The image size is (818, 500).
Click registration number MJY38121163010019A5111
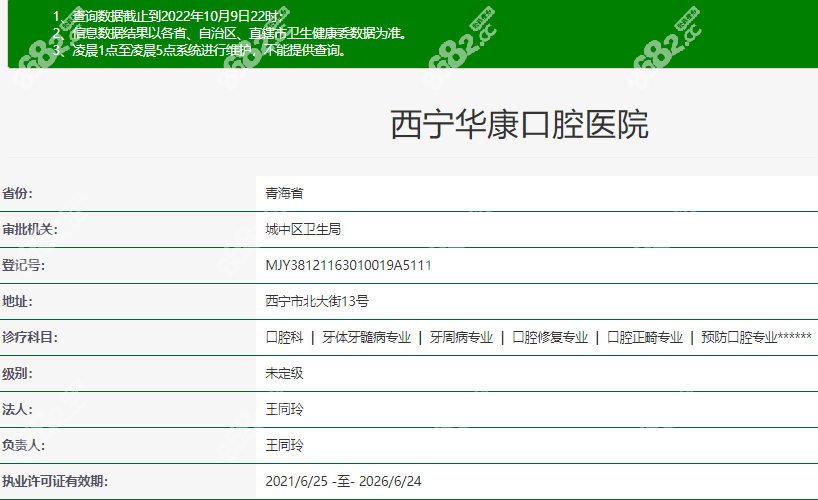tap(348, 265)
